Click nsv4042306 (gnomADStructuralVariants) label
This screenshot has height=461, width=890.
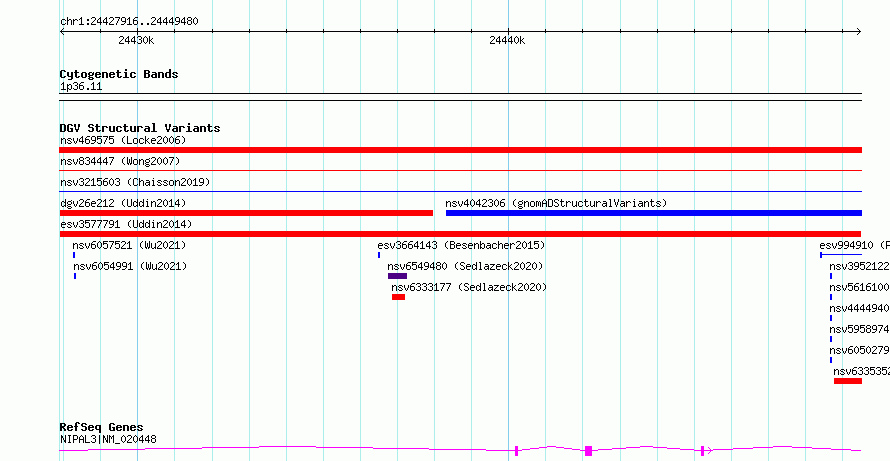tap(556, 203)
